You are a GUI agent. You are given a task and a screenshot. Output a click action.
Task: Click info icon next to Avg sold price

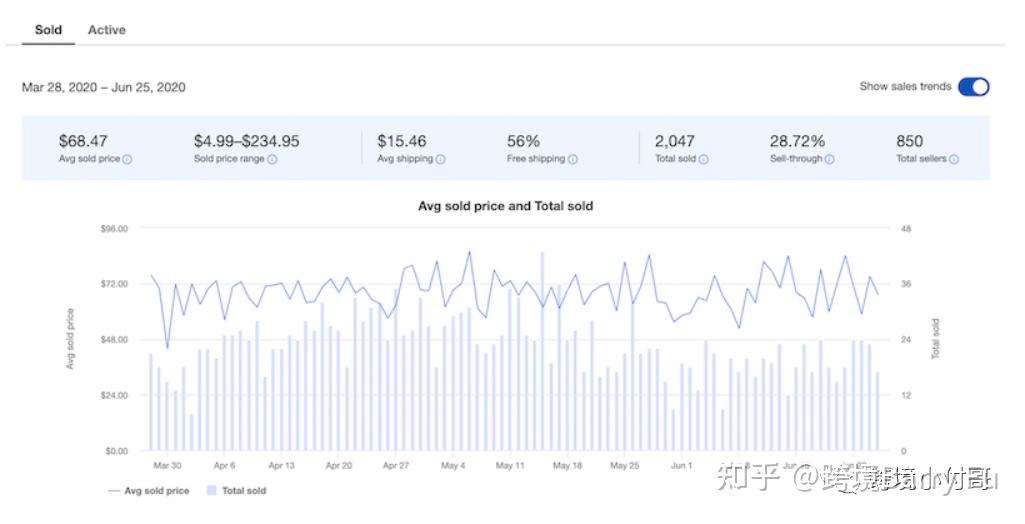tap(127, 160)
